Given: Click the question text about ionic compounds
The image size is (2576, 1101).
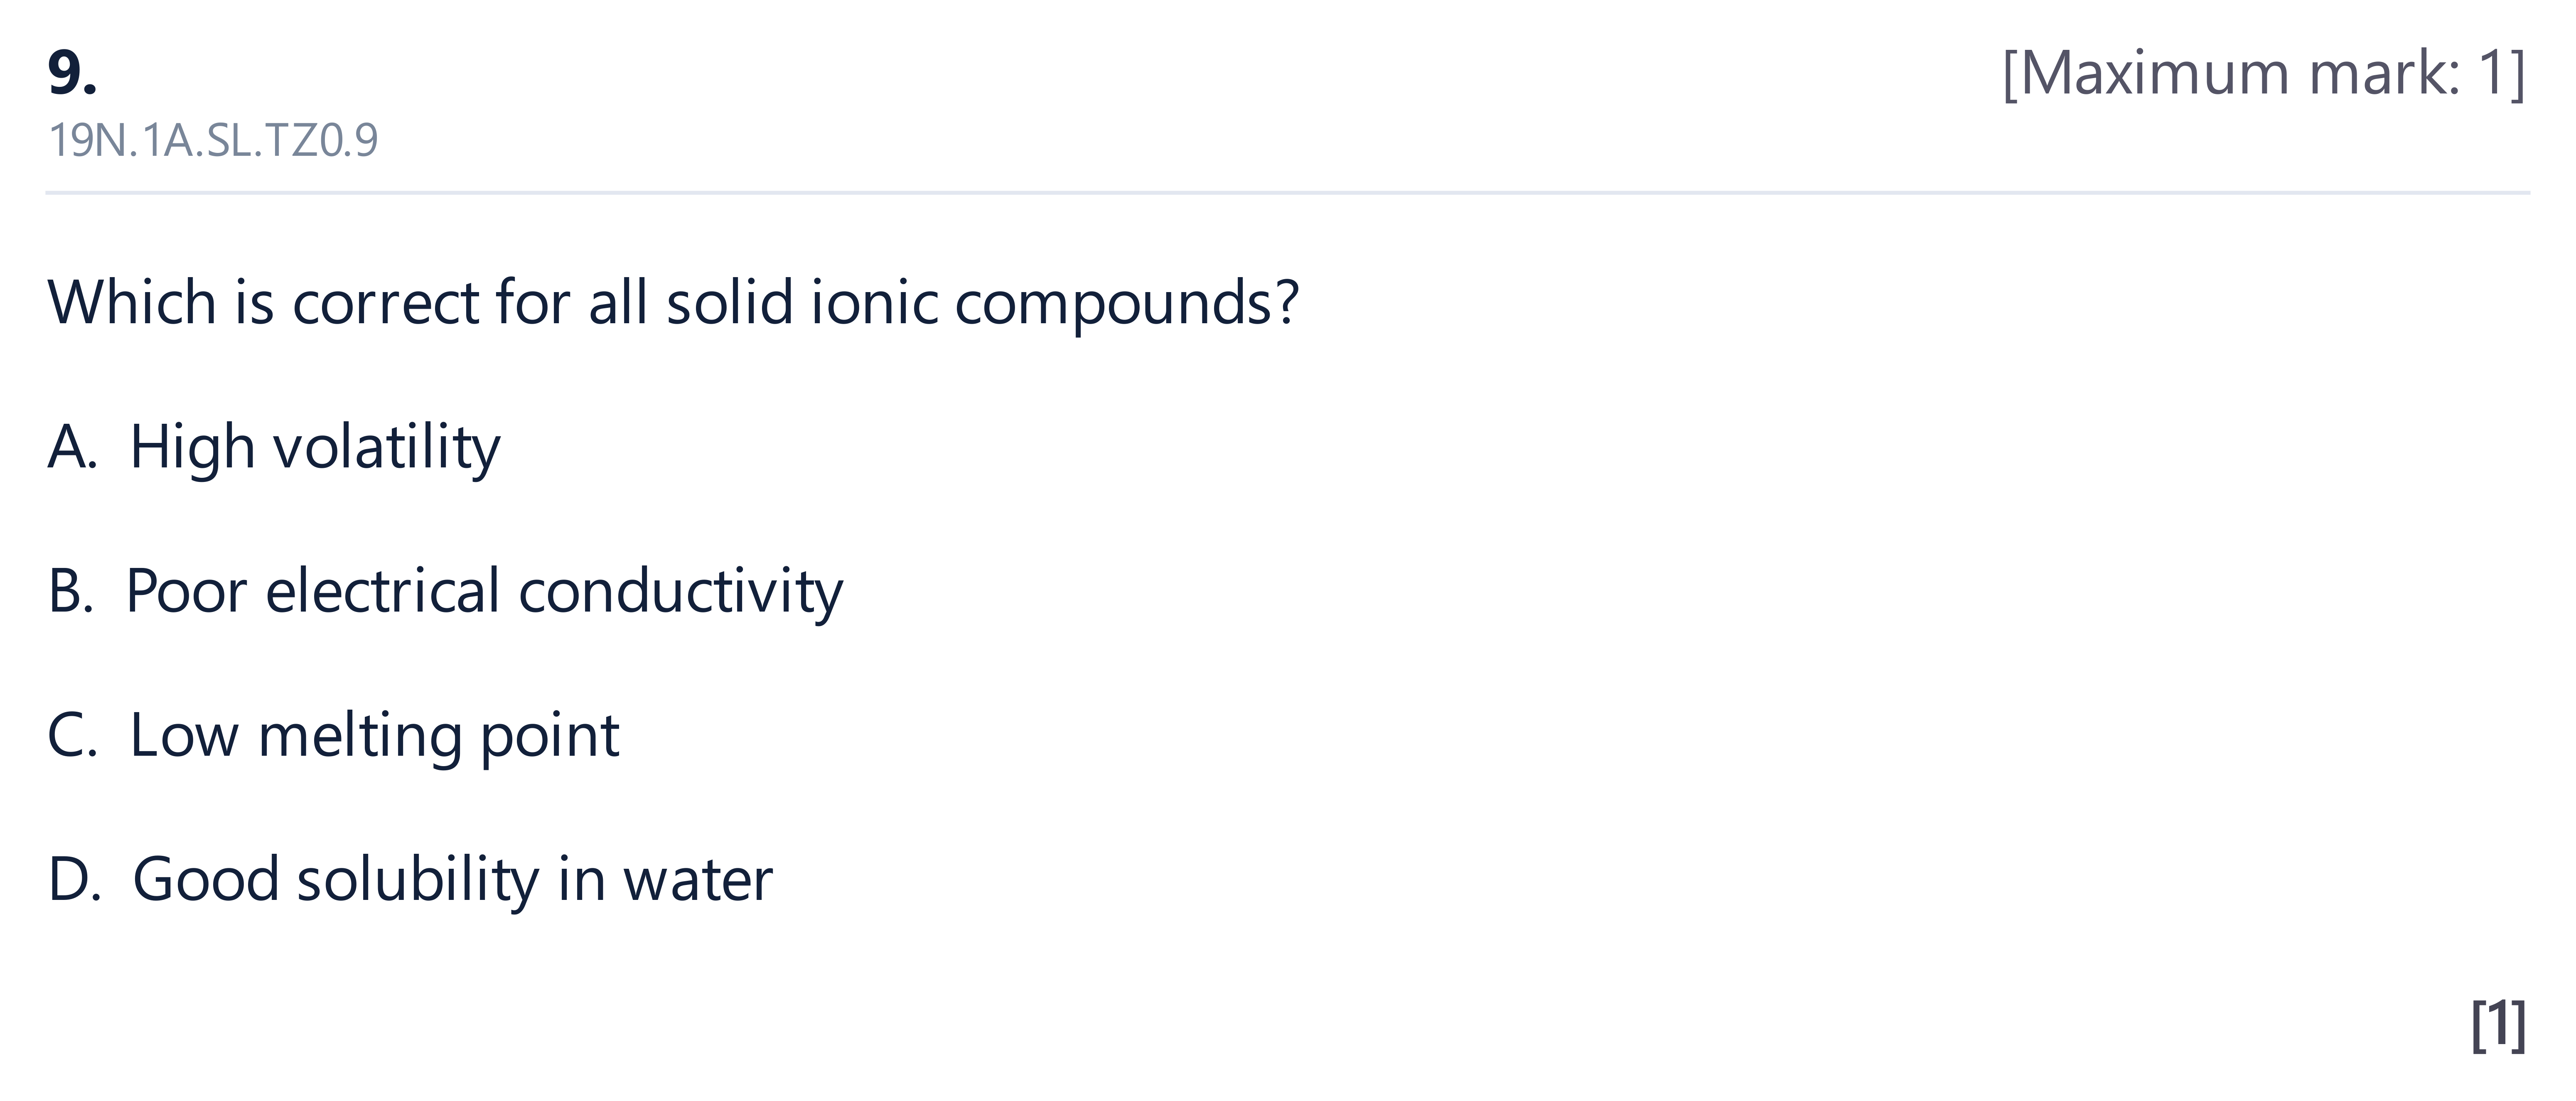Looking at the screenshot, I should coord(673,302).
